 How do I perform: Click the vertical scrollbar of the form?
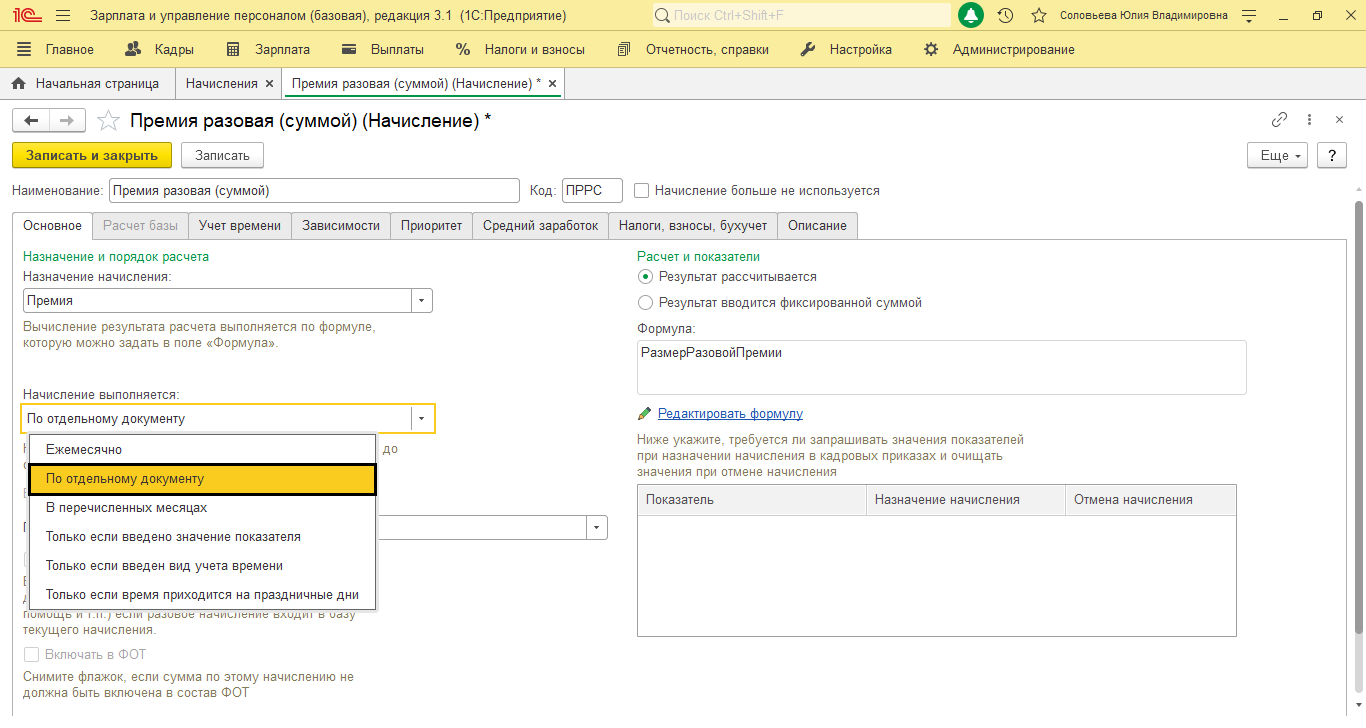(1359, 415)
